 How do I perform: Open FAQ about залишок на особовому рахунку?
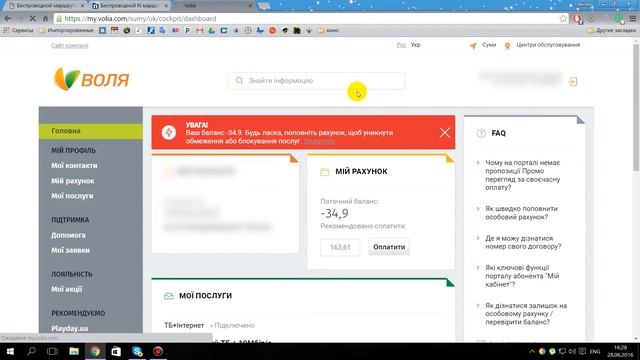(526, 313)
